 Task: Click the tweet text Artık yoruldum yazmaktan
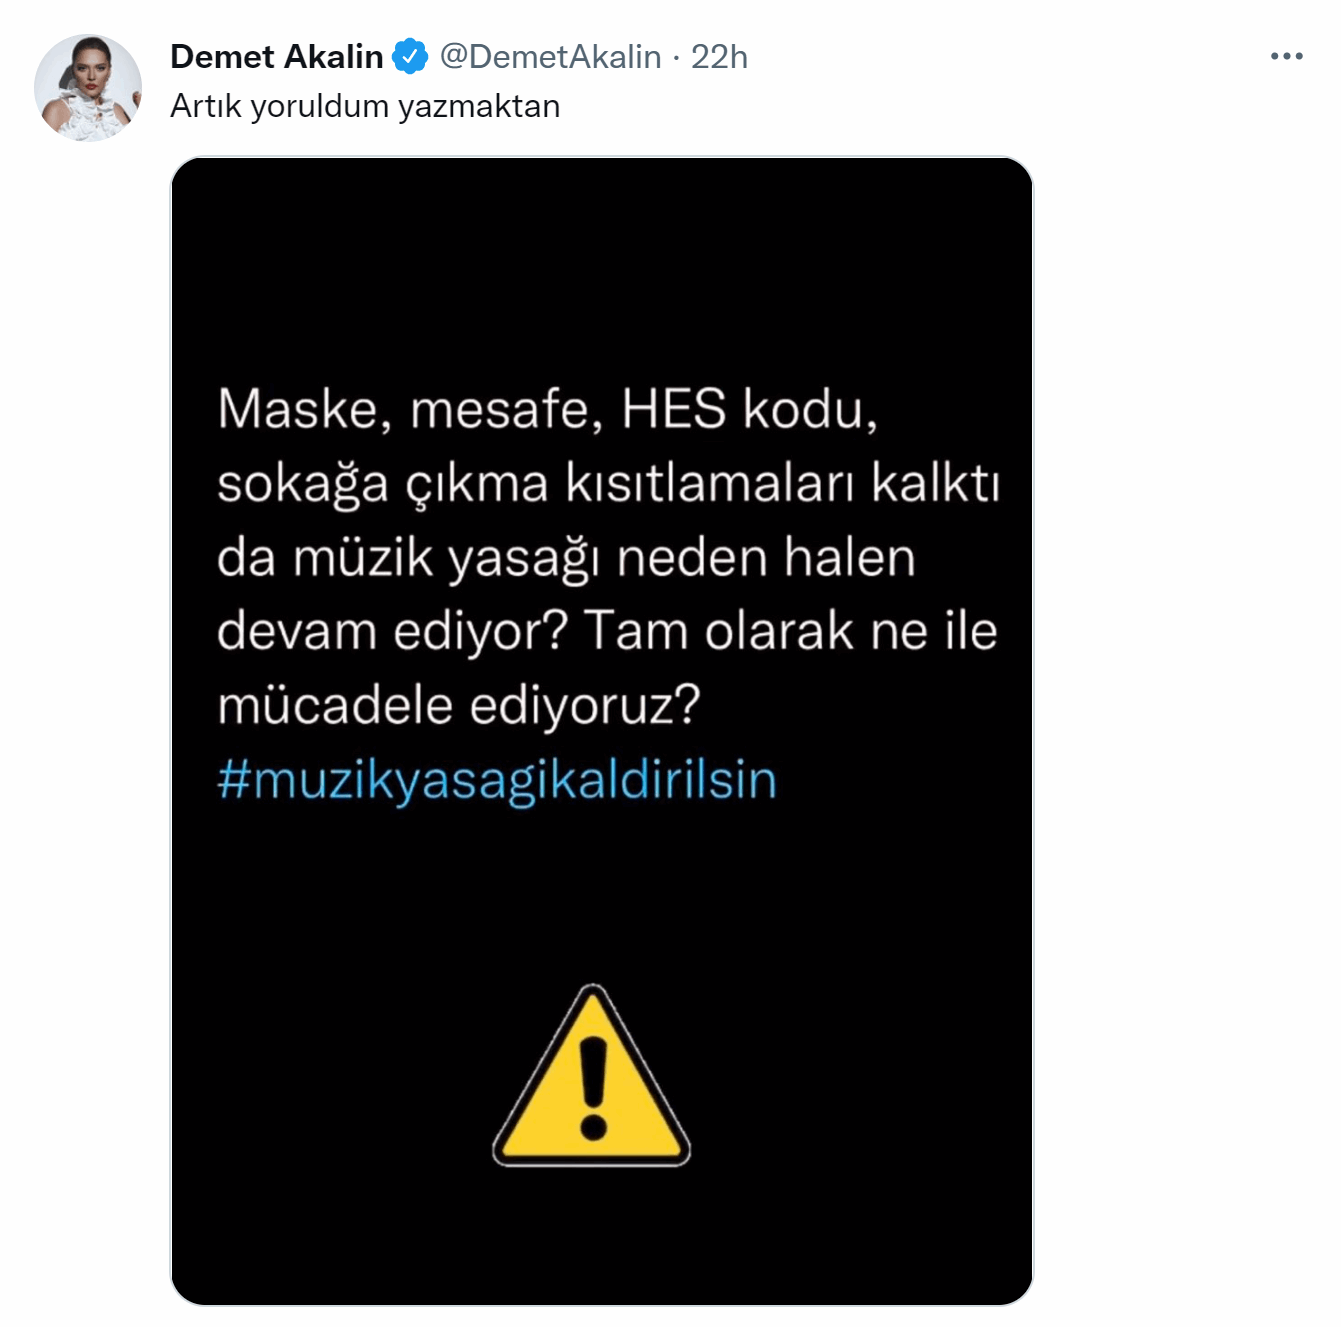click(x=365, y=106)
